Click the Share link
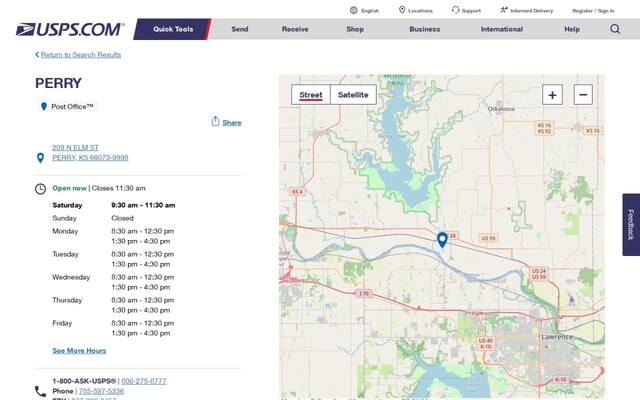Image resolution: width=640 pixels, height=400 pixels. click(232, 123)
